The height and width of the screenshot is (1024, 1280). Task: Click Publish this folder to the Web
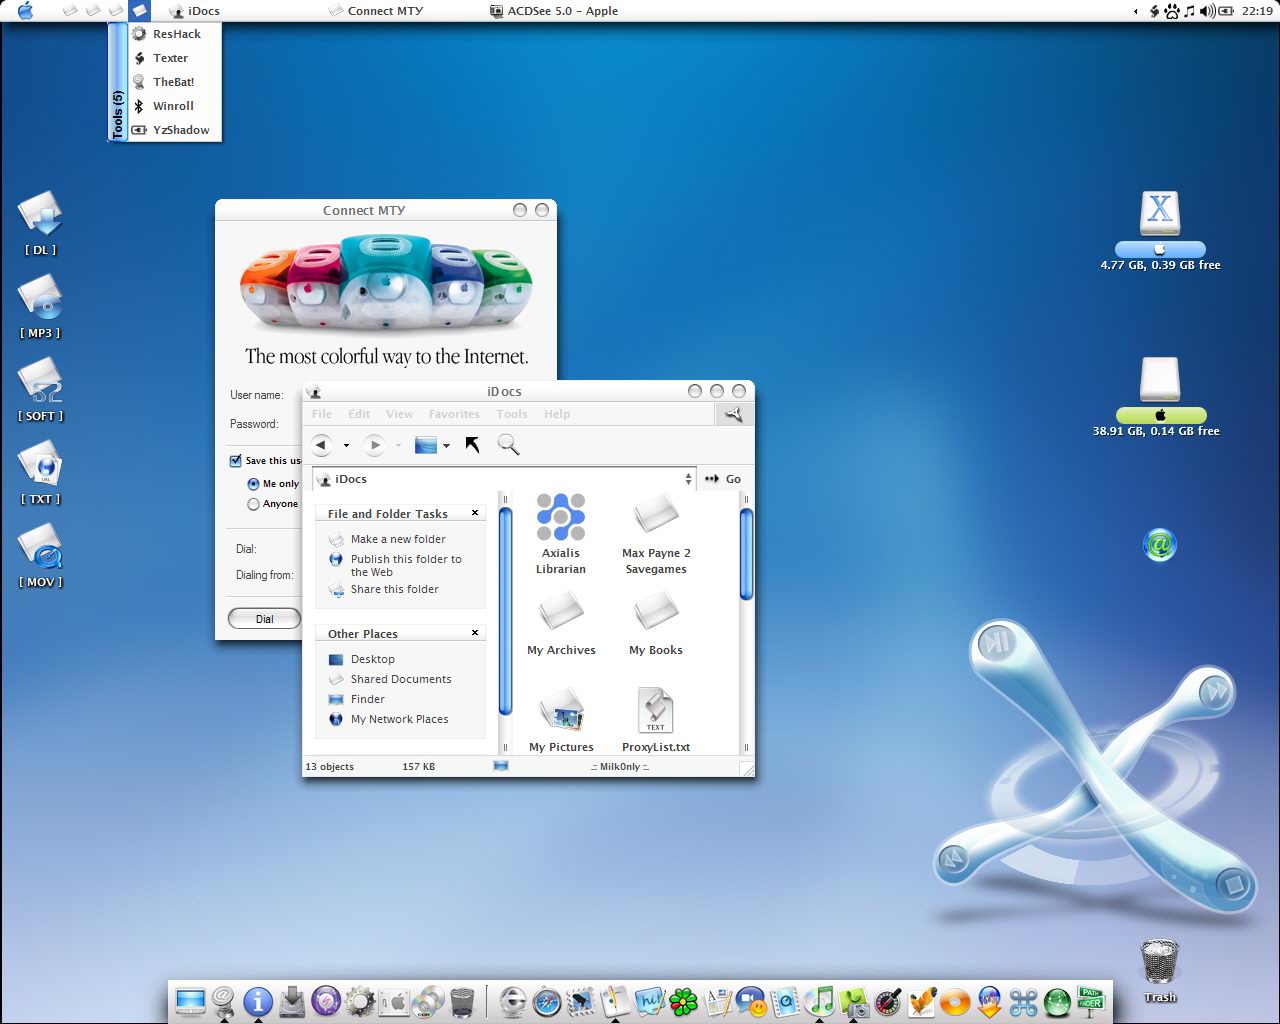pyautogui.click(x=406, y=566)
